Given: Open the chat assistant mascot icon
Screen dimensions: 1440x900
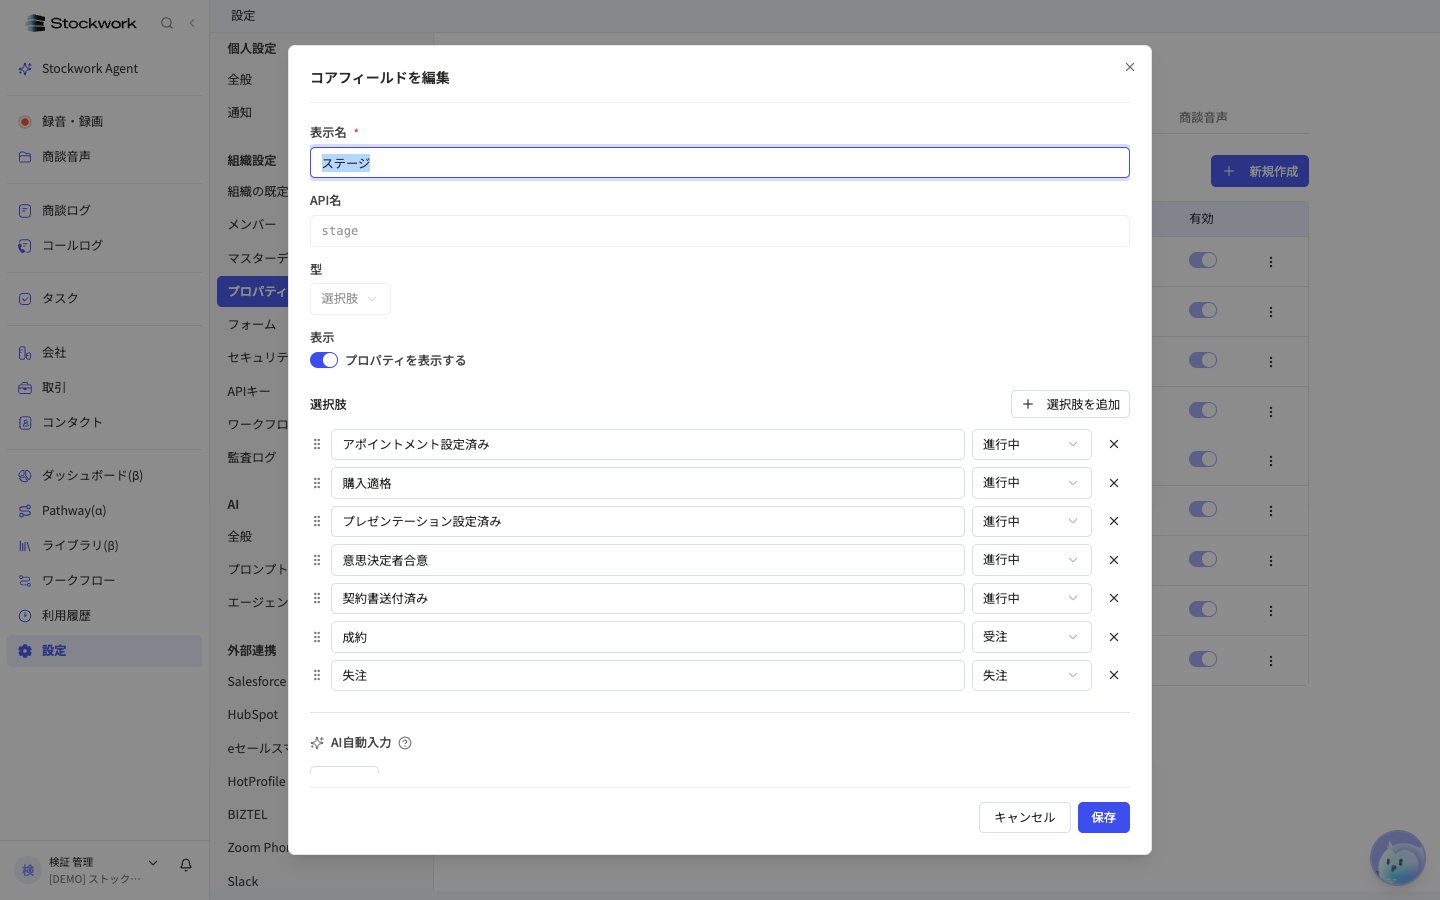Looking at the screenshot, I should pos(1398,859).
